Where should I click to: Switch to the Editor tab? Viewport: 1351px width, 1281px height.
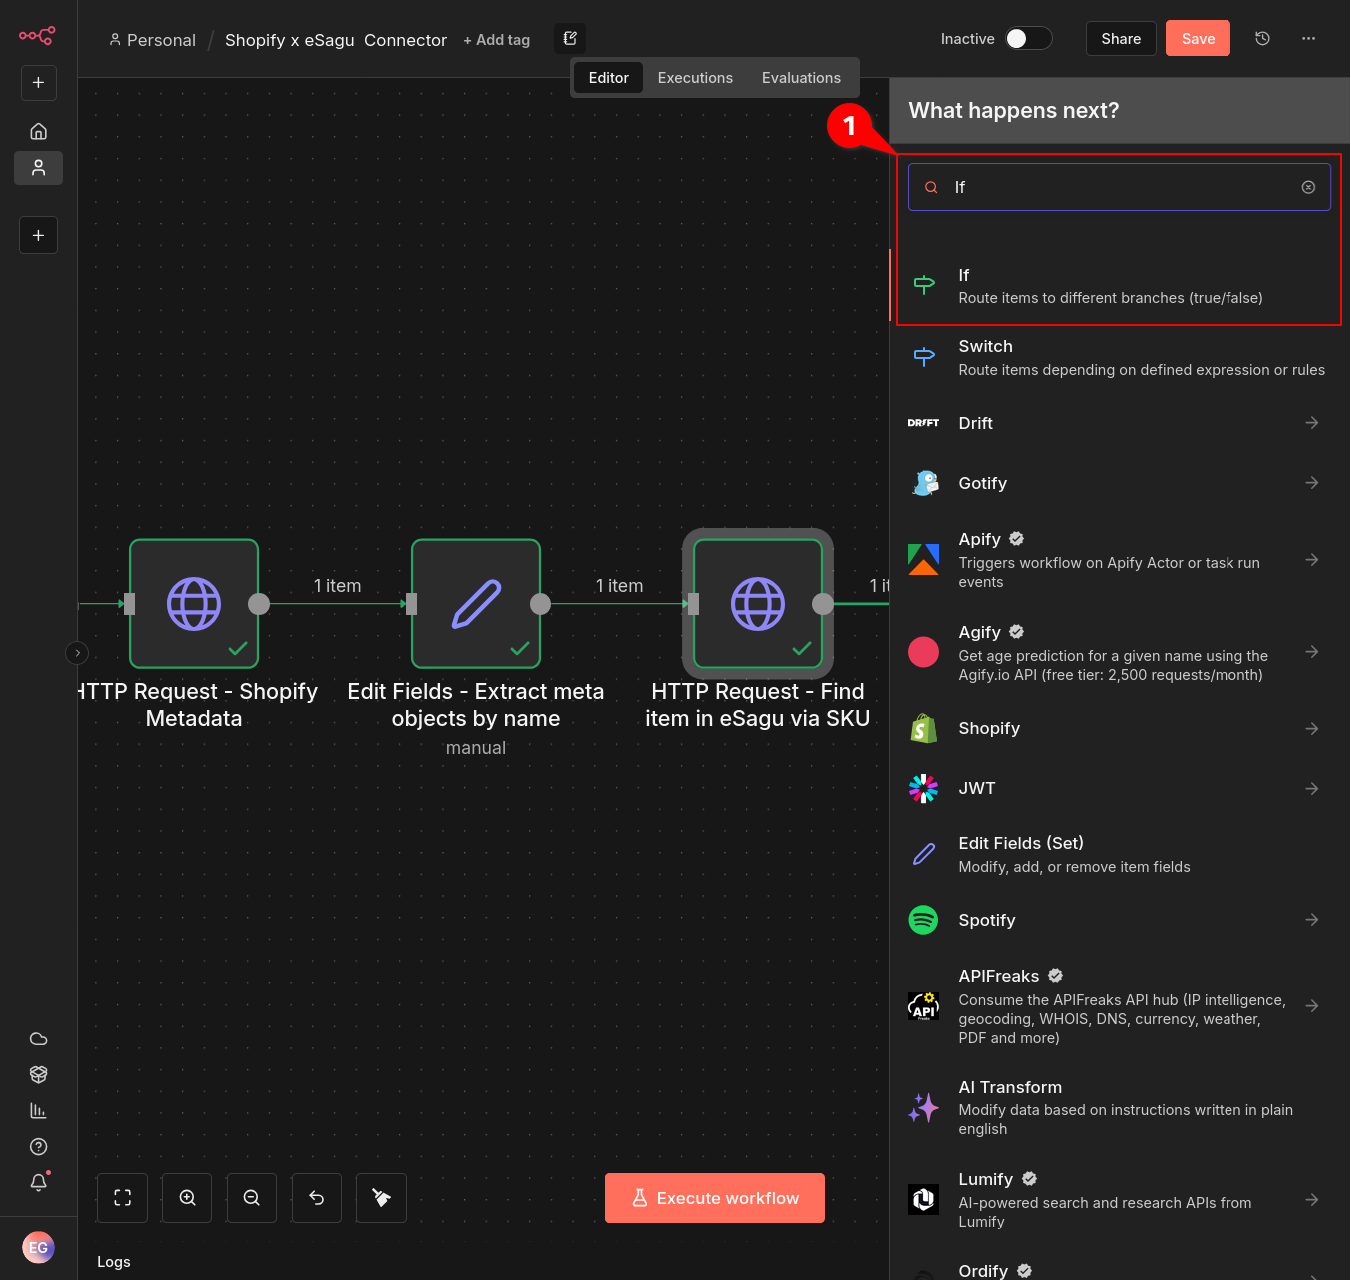[608, 78]
